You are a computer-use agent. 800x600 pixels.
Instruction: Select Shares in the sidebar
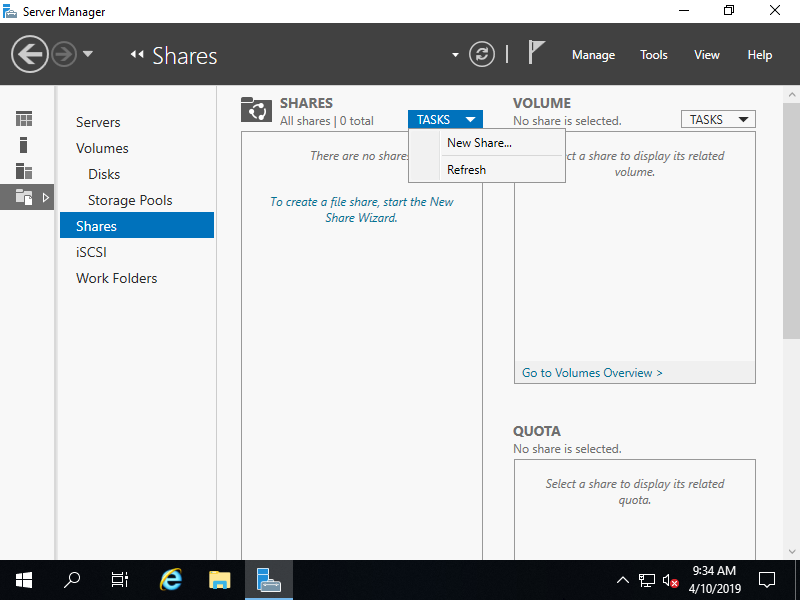tap(137, 226)
